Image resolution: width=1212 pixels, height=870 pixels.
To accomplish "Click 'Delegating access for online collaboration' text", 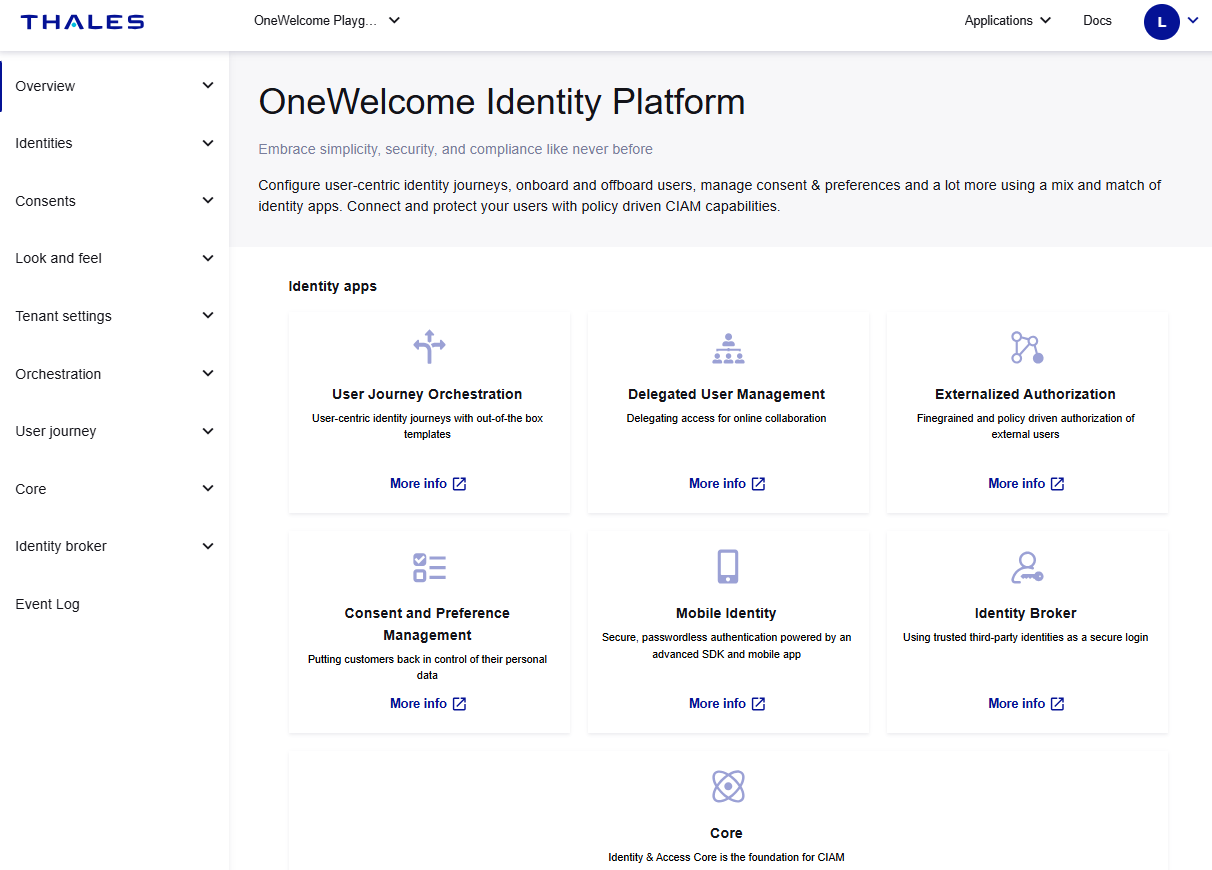I will [x=727, y=418].
